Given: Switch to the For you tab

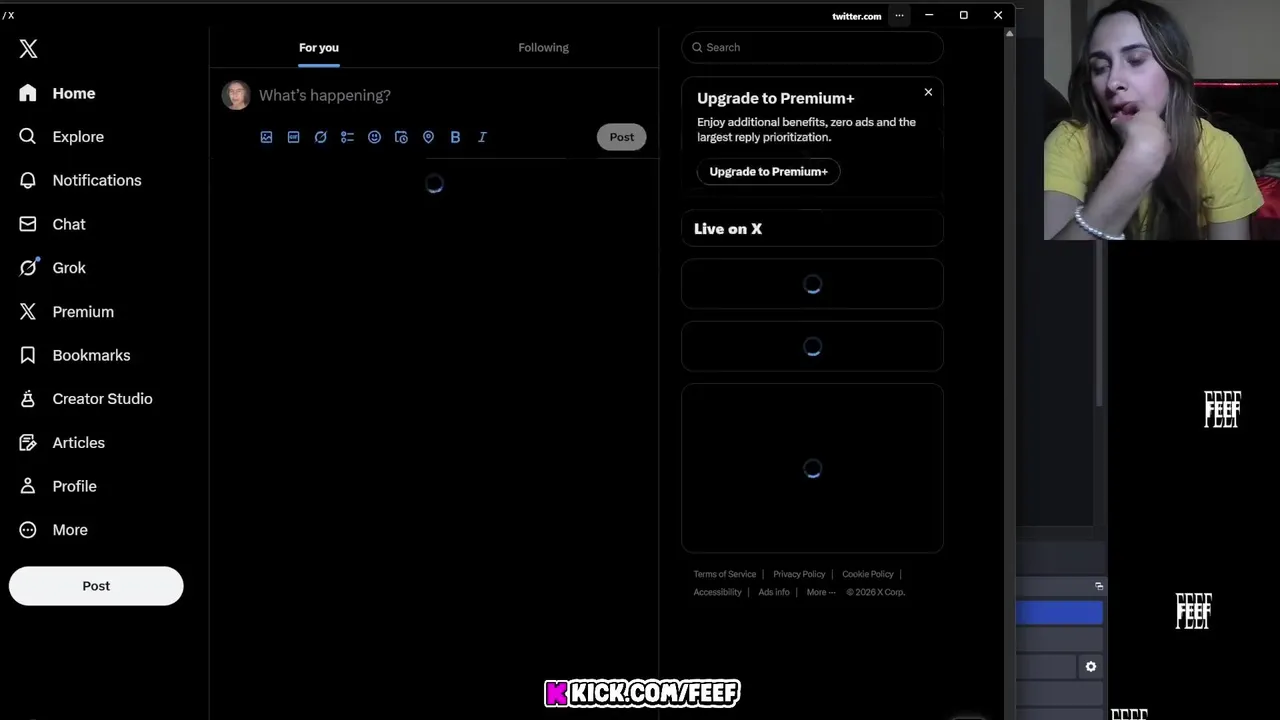Looking at the screenshot, I should click(319, 47).
